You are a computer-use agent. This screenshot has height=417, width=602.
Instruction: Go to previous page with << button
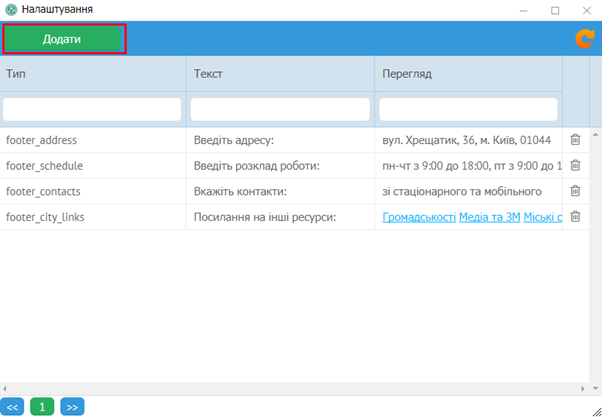click(13, 406)
